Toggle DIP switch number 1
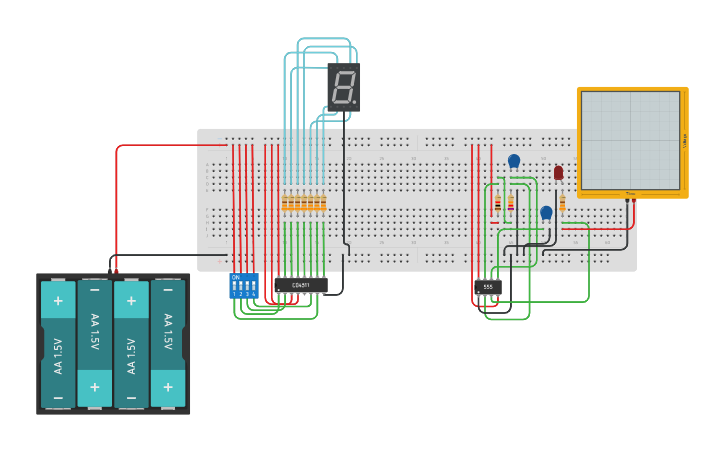The width and height of the screenshot is (725, 453). [234, 286]
